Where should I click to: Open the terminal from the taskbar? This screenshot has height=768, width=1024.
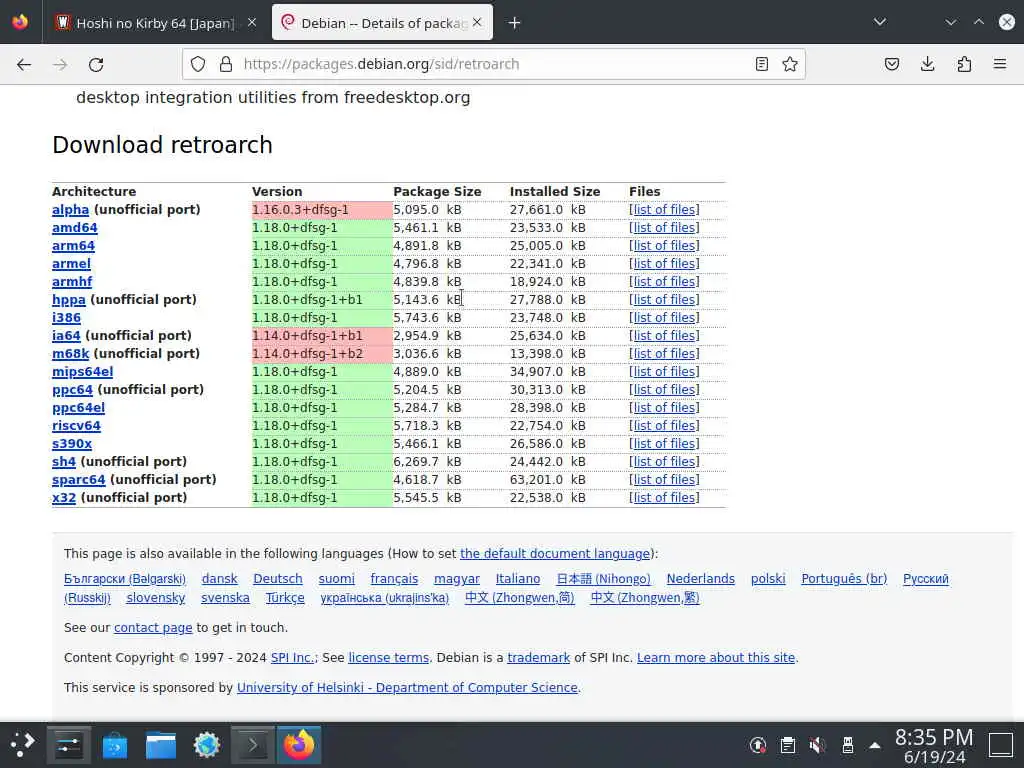(x=253, y=745)
